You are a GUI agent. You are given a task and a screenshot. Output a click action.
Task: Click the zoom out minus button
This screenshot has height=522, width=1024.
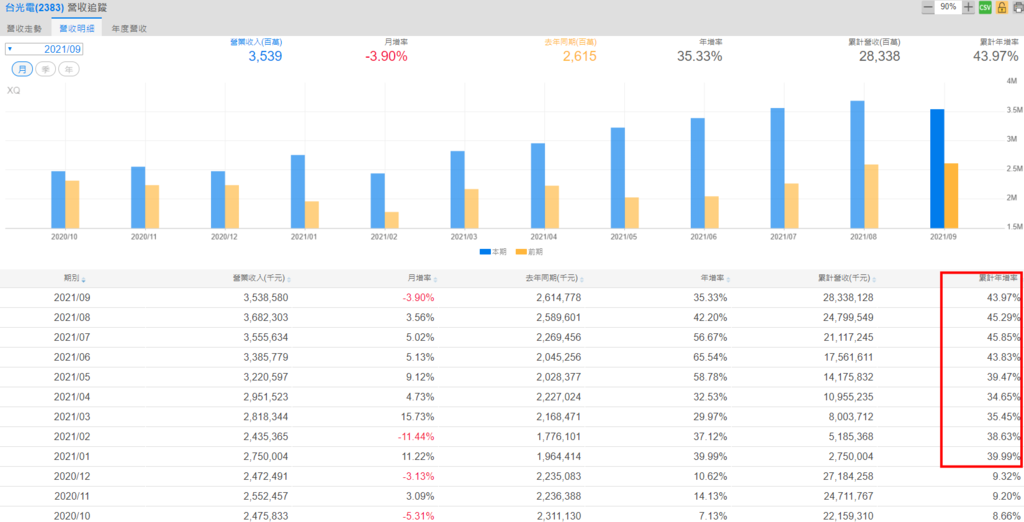[927, 7]
